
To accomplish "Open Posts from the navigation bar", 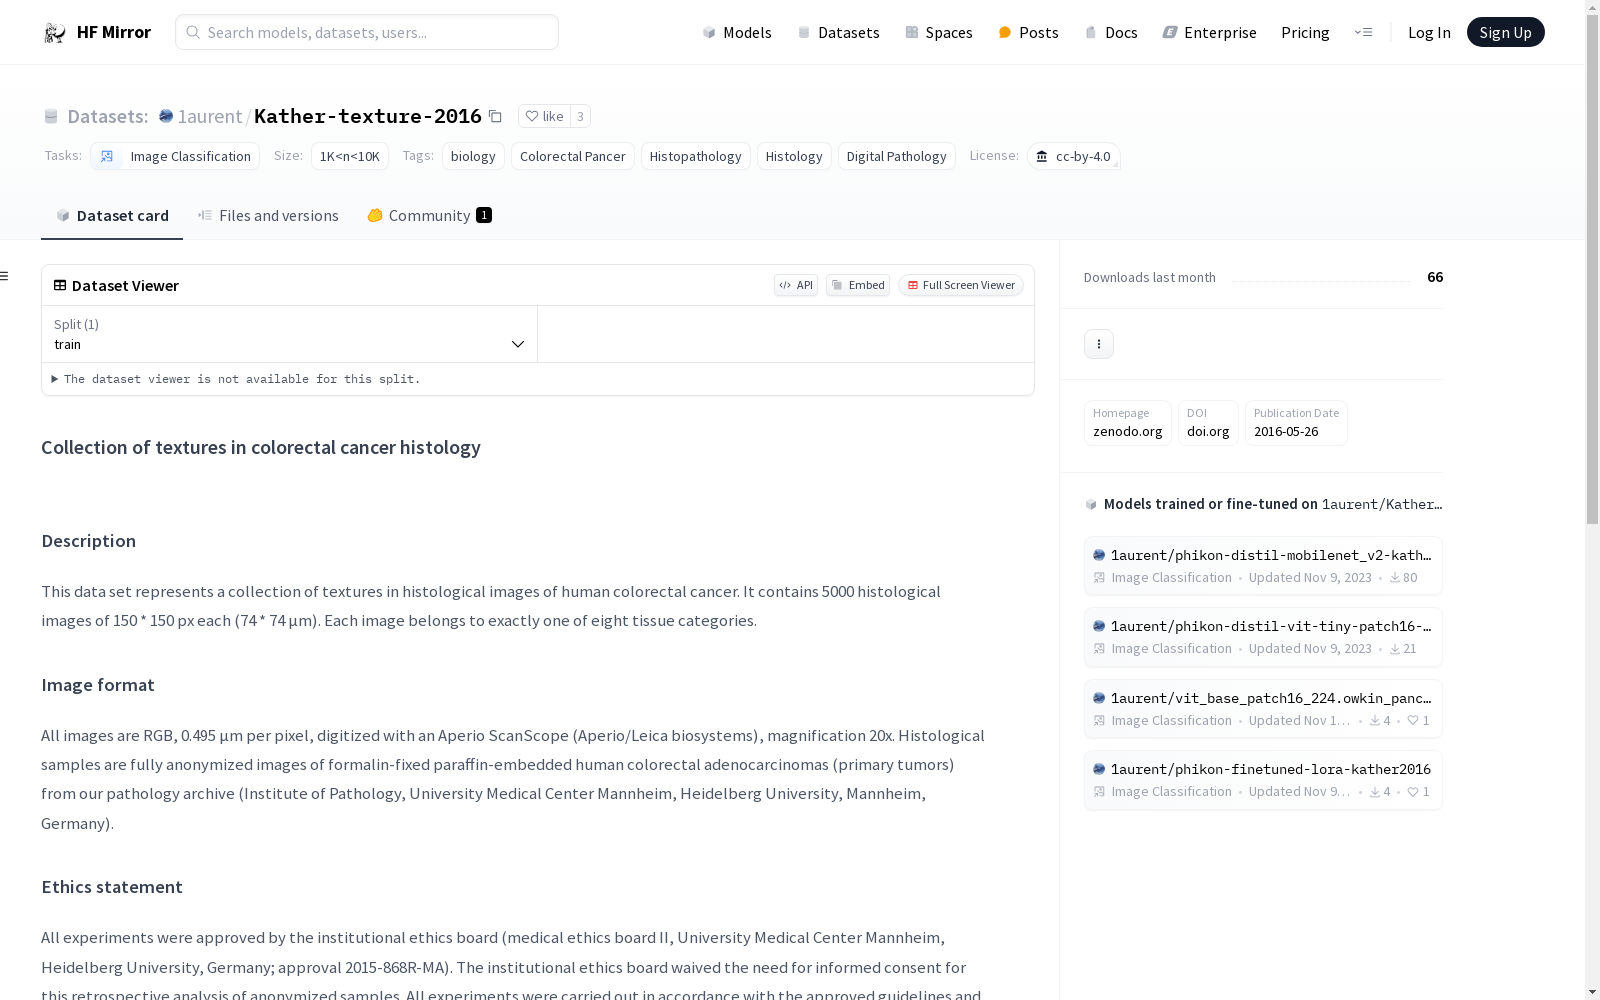I will 1028,32.
